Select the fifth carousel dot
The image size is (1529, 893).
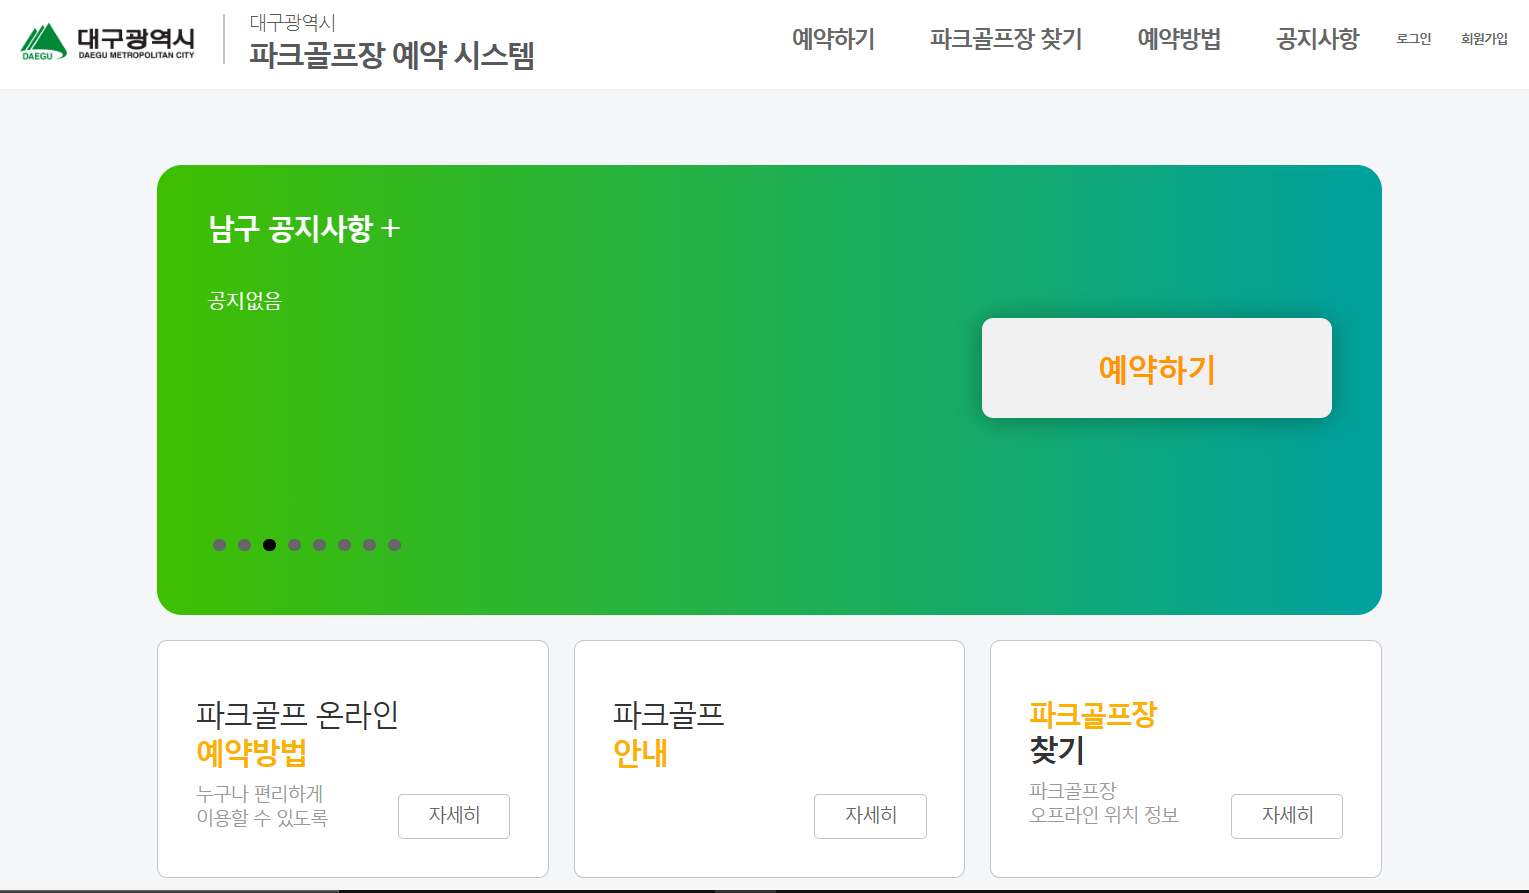(x=319, y=545)
